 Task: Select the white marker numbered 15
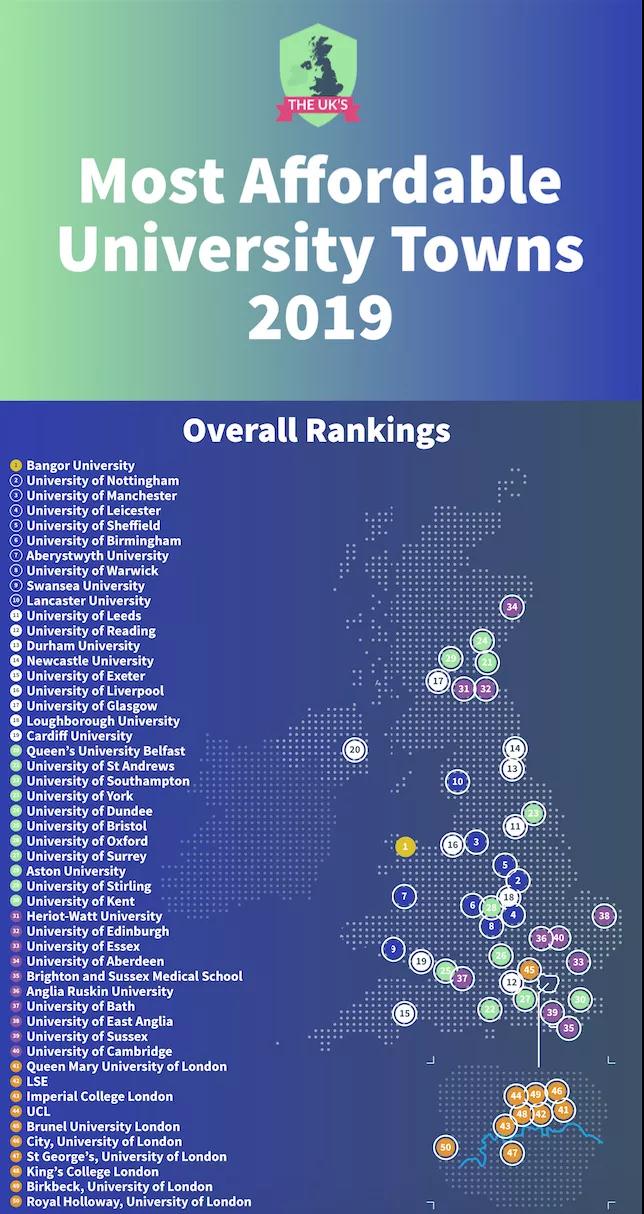coord(404,1013)
